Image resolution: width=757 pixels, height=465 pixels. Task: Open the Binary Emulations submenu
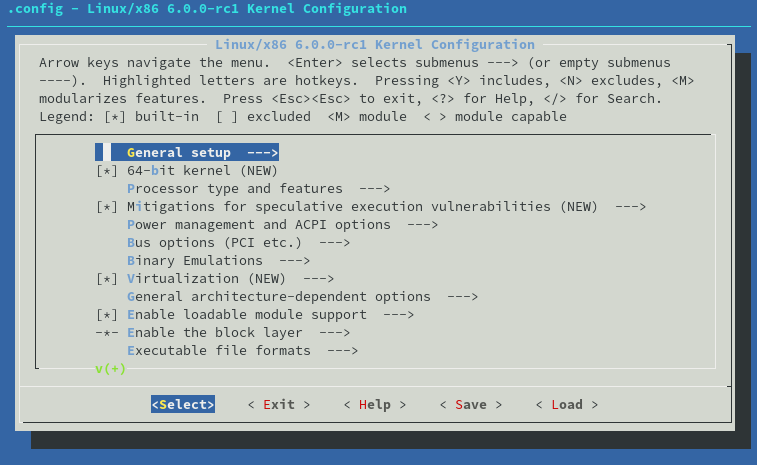coord(218,261)
